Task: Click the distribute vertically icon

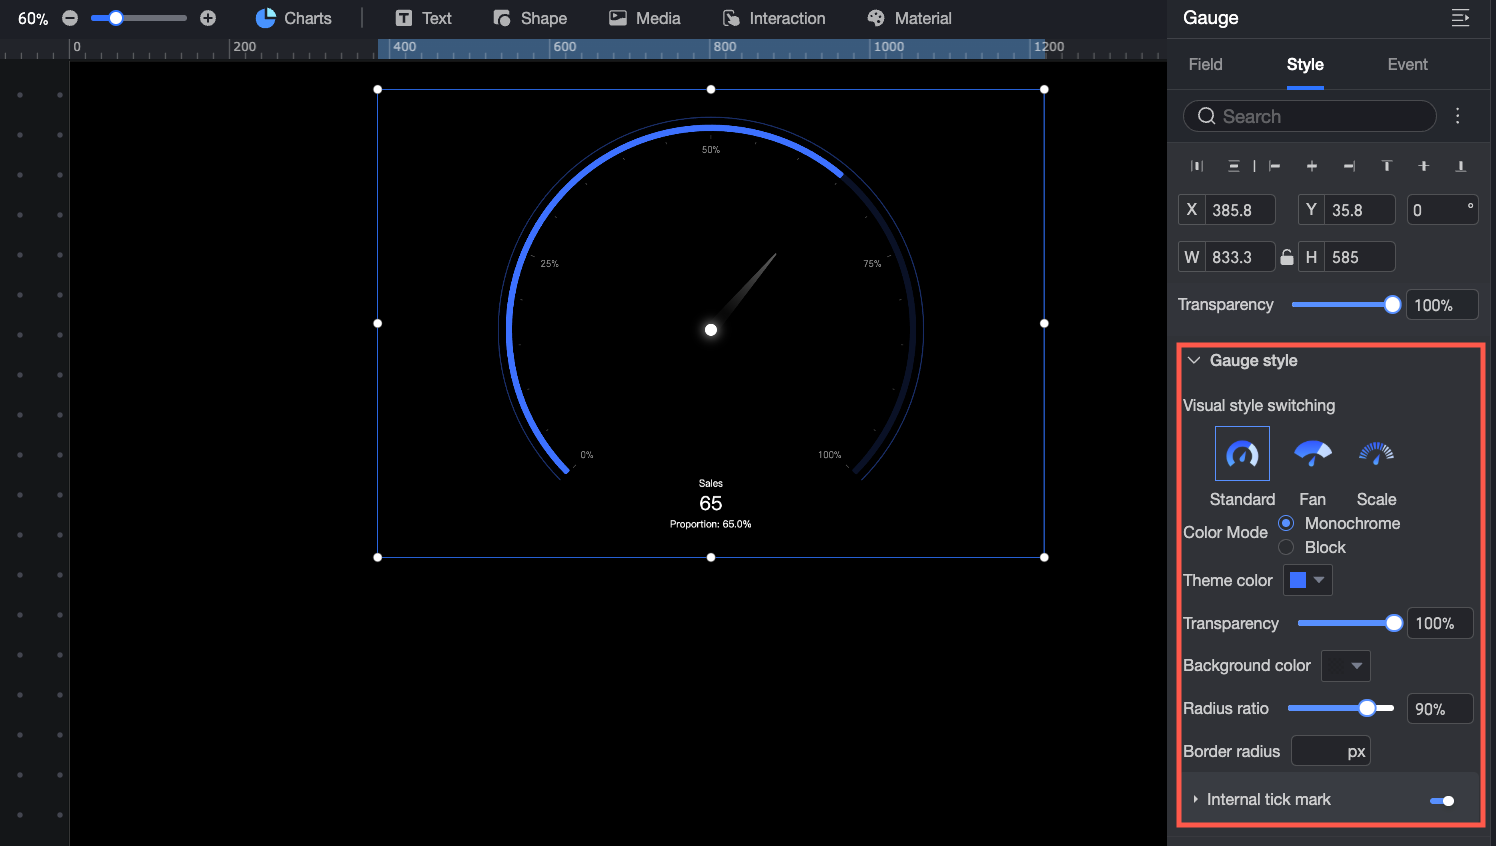Action: pos(1234,166)
